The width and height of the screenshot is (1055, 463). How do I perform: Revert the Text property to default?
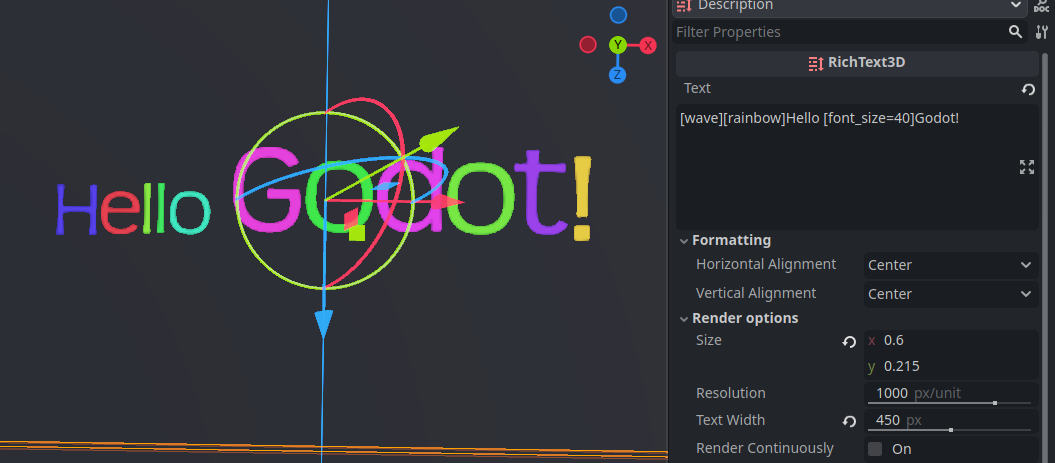click(x=1027, y=90)
